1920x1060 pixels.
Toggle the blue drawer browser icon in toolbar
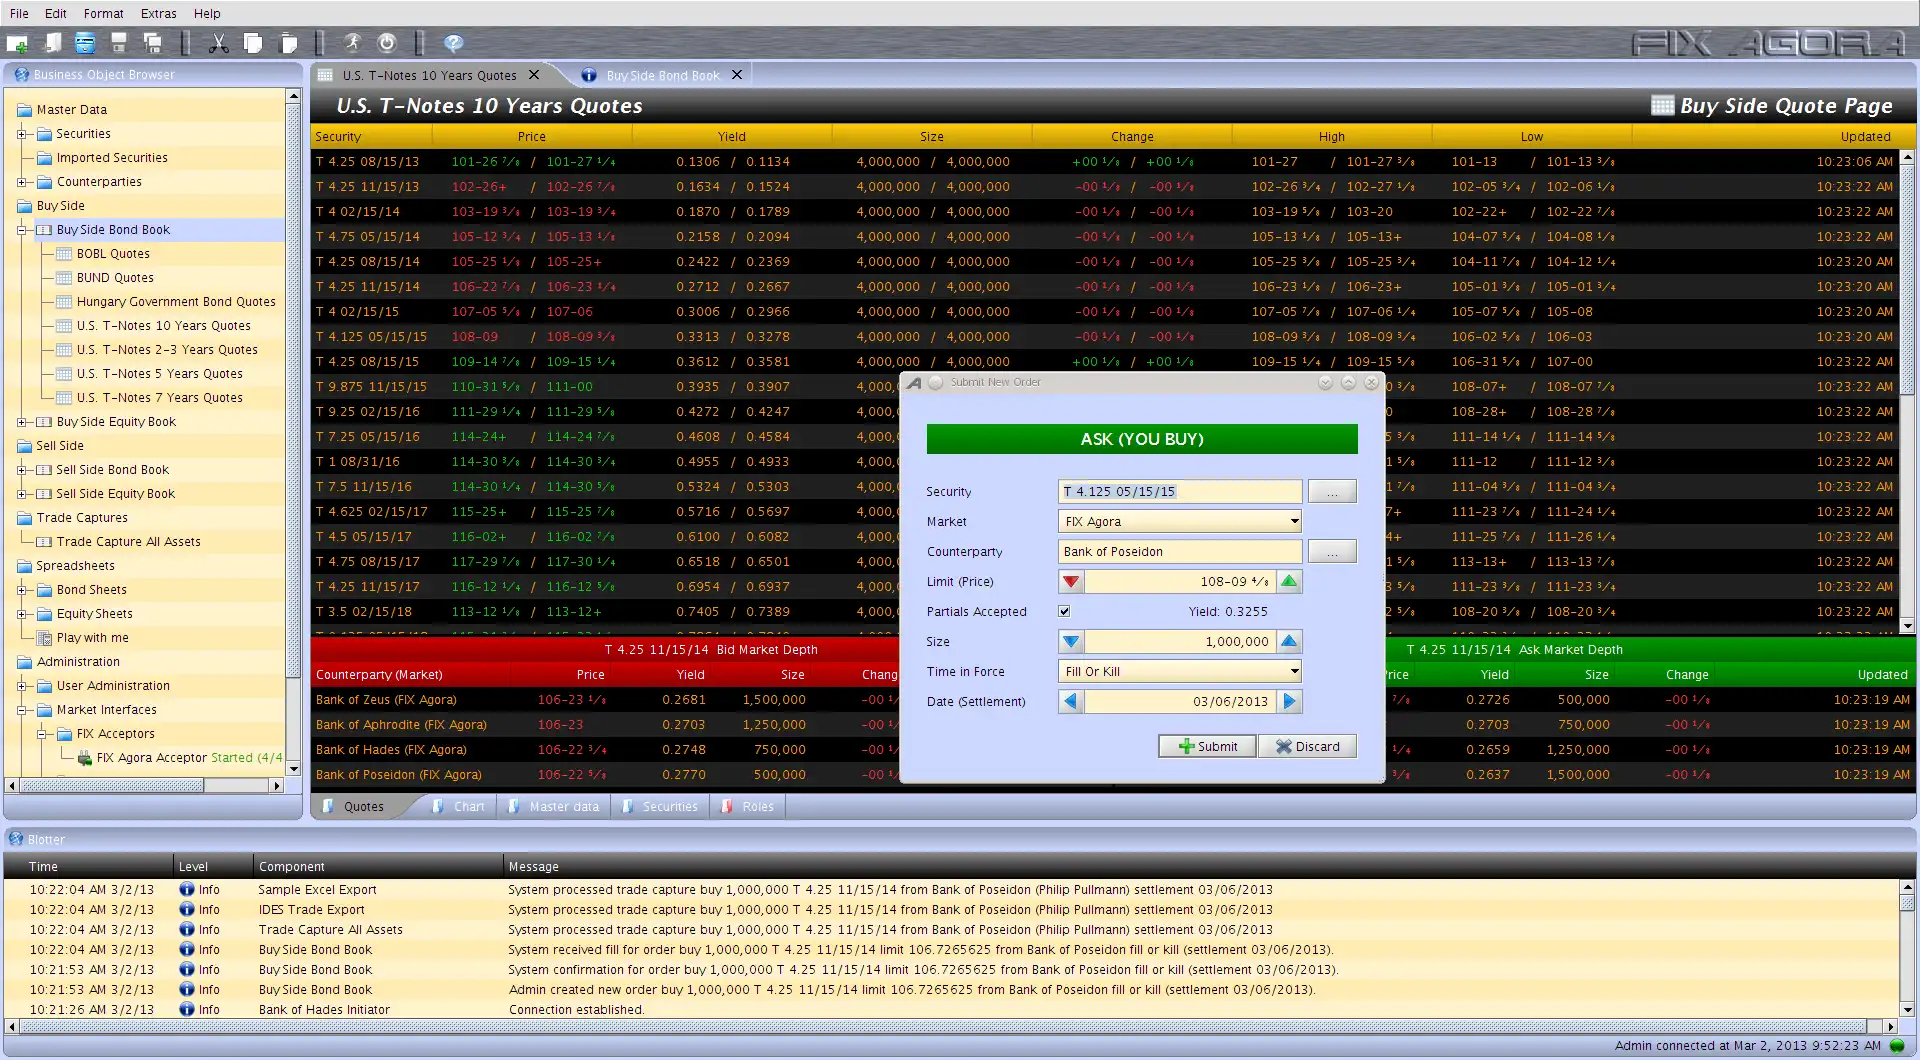pos(85,43)
